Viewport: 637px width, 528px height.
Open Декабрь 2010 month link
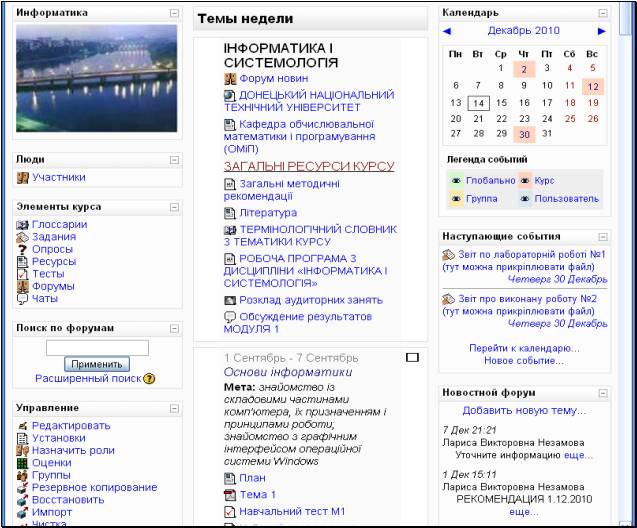[524, 31]
